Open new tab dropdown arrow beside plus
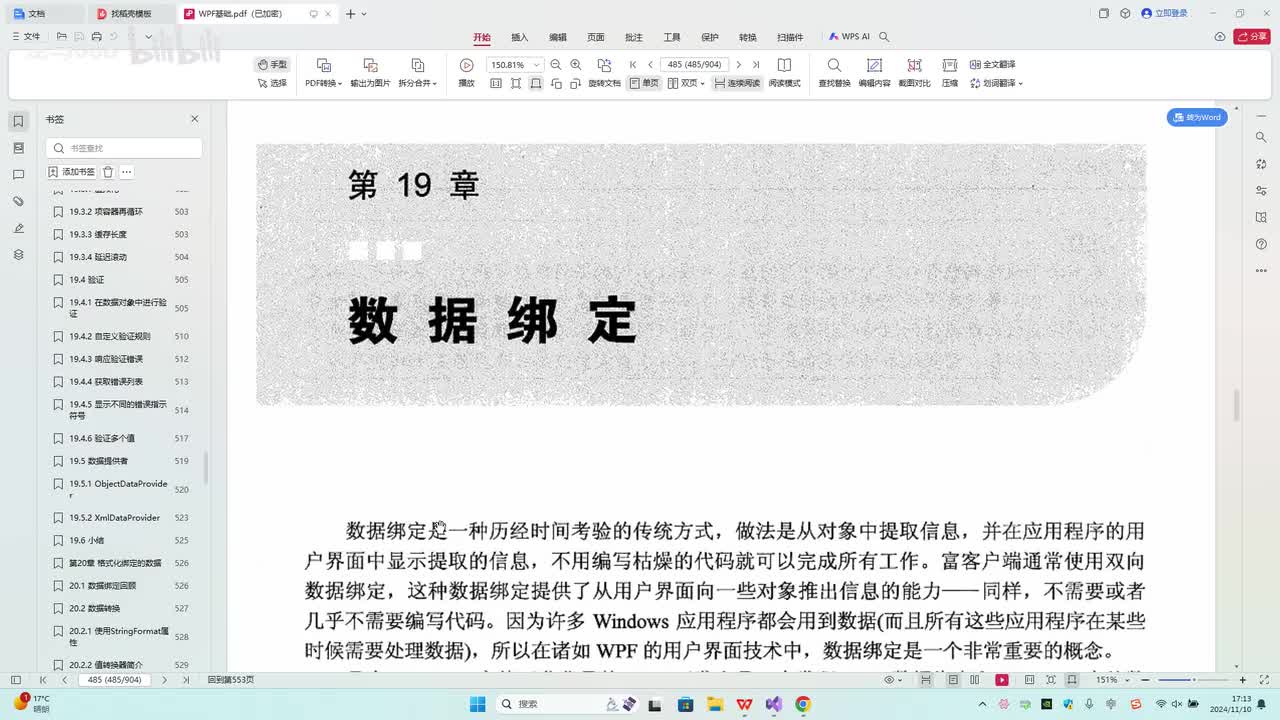 tap(363, 14)
